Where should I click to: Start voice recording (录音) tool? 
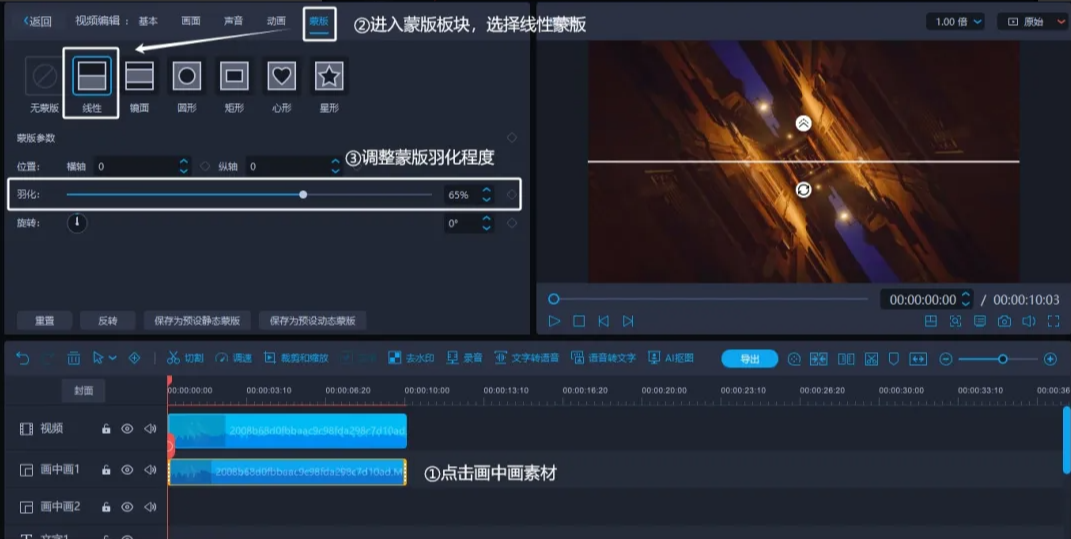464,358
